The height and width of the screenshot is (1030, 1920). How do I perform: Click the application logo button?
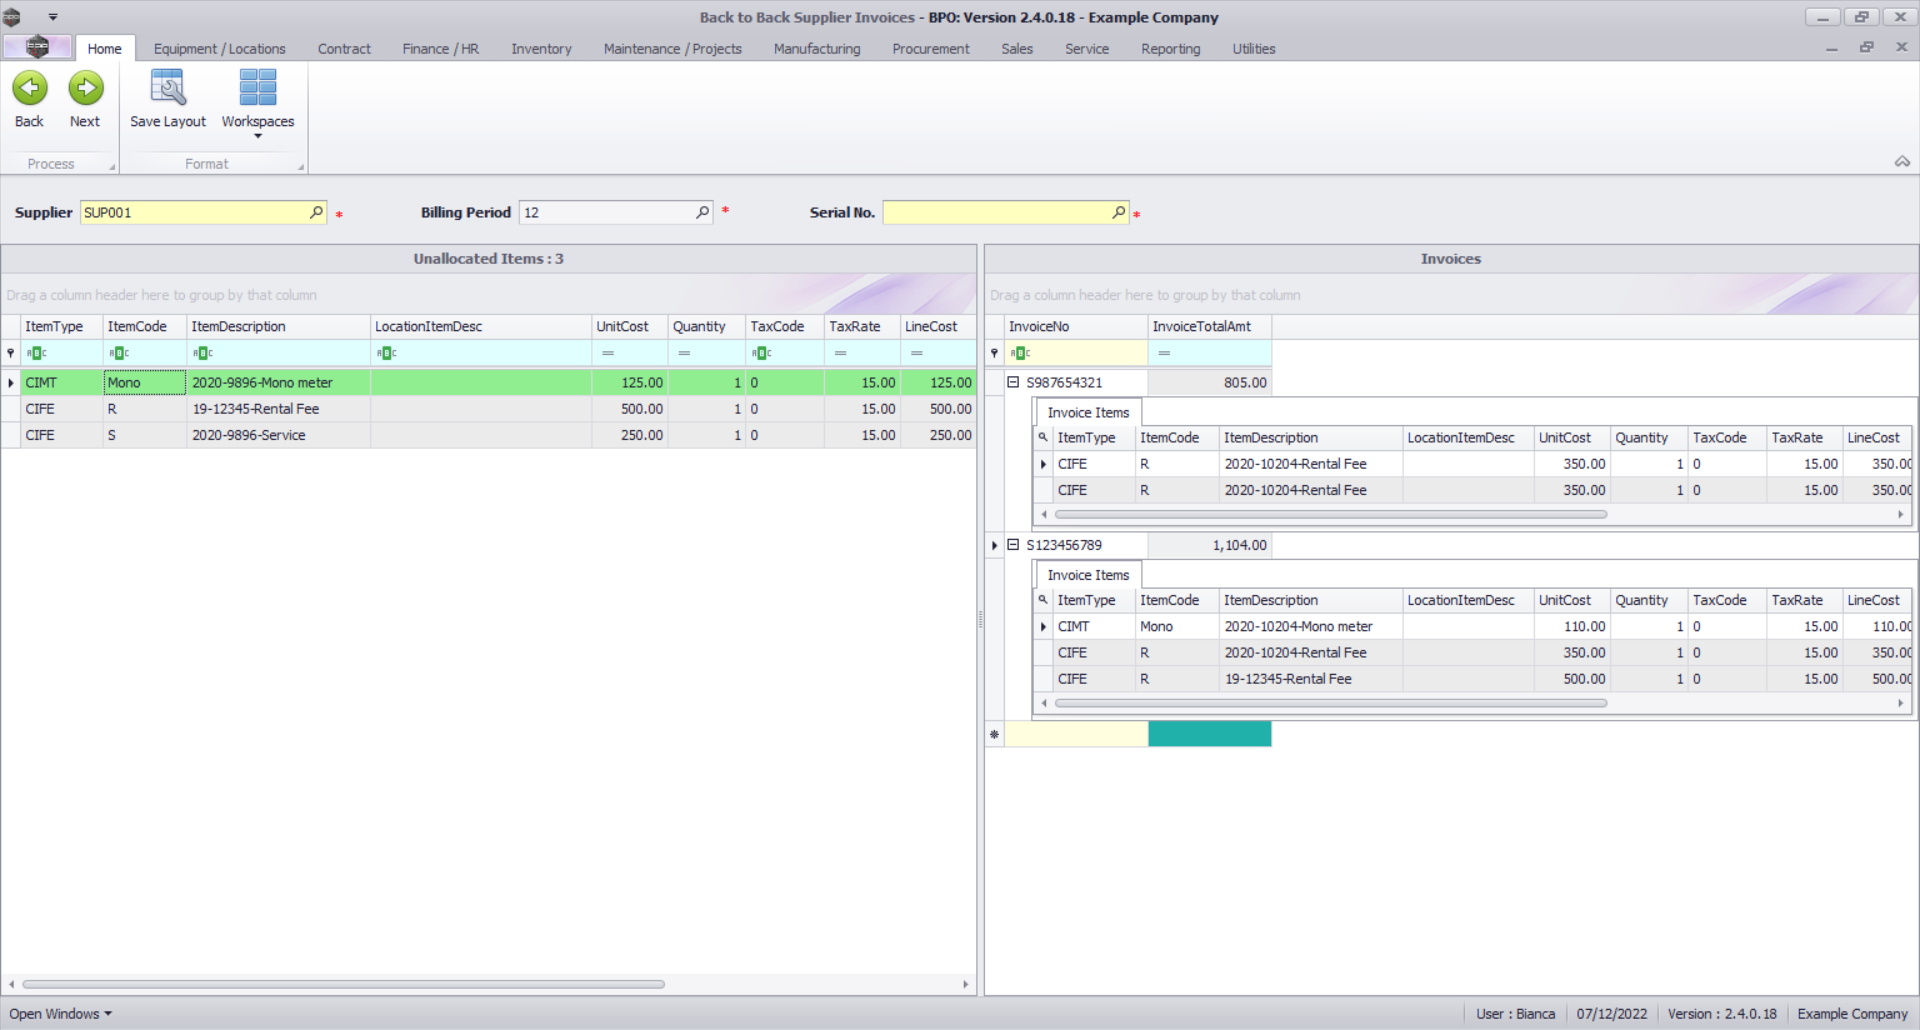(x=37, y=47)
